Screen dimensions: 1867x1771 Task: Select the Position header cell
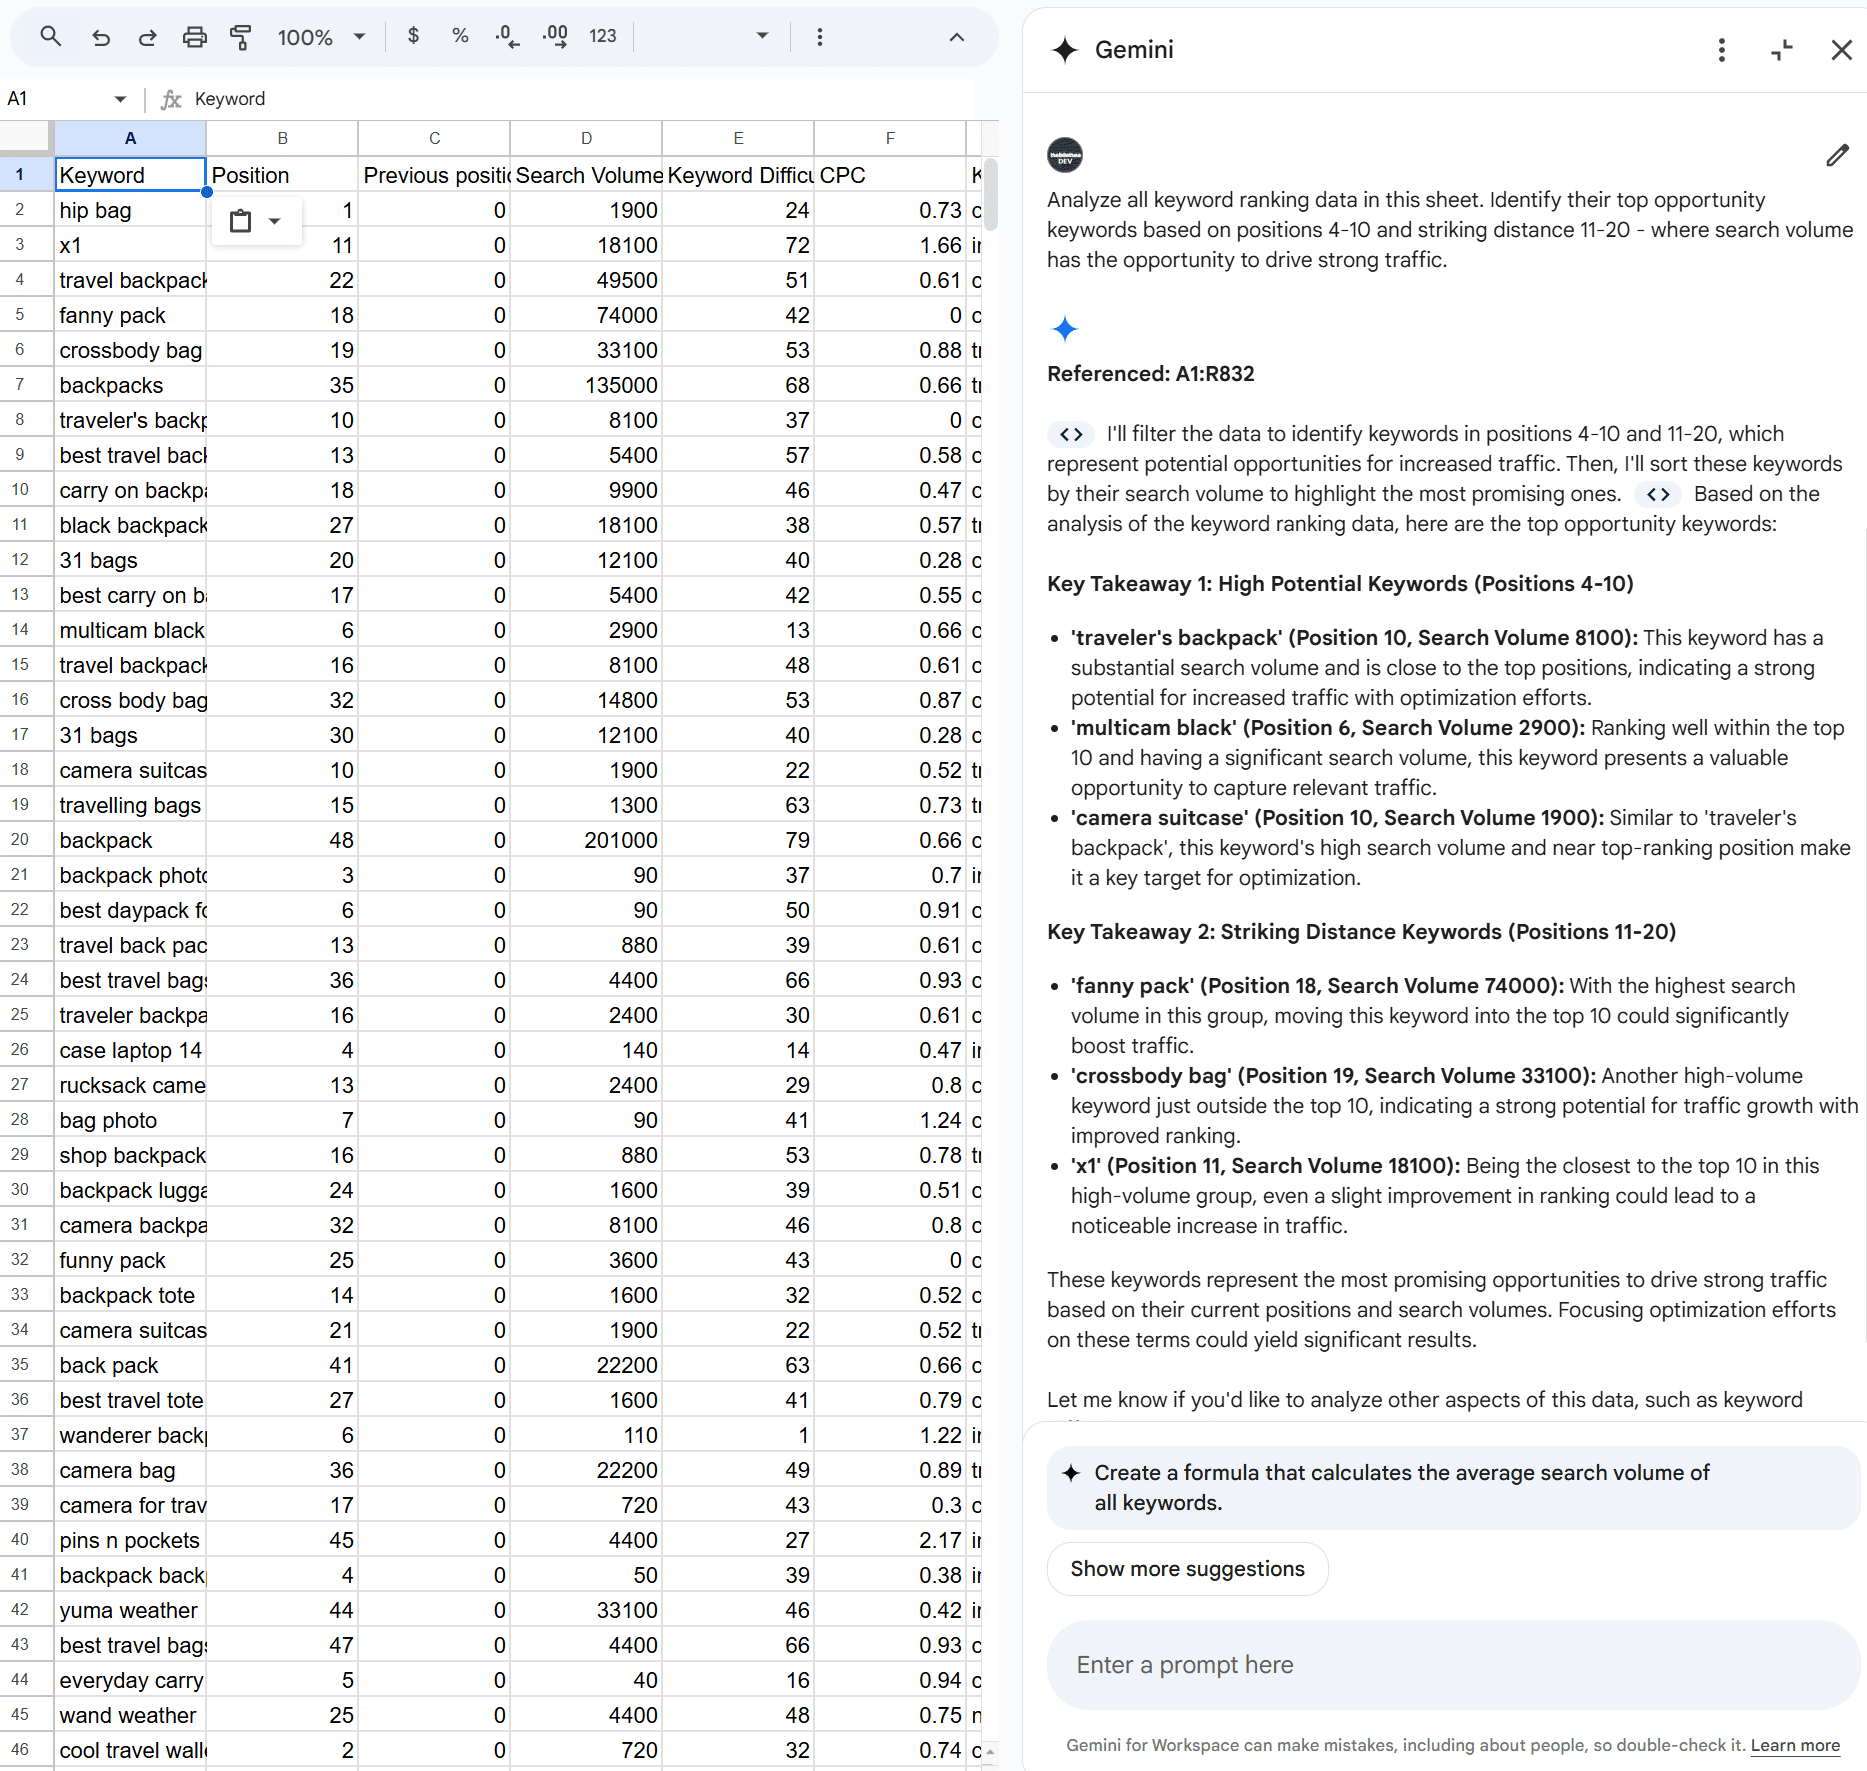[x=282, y=175]
